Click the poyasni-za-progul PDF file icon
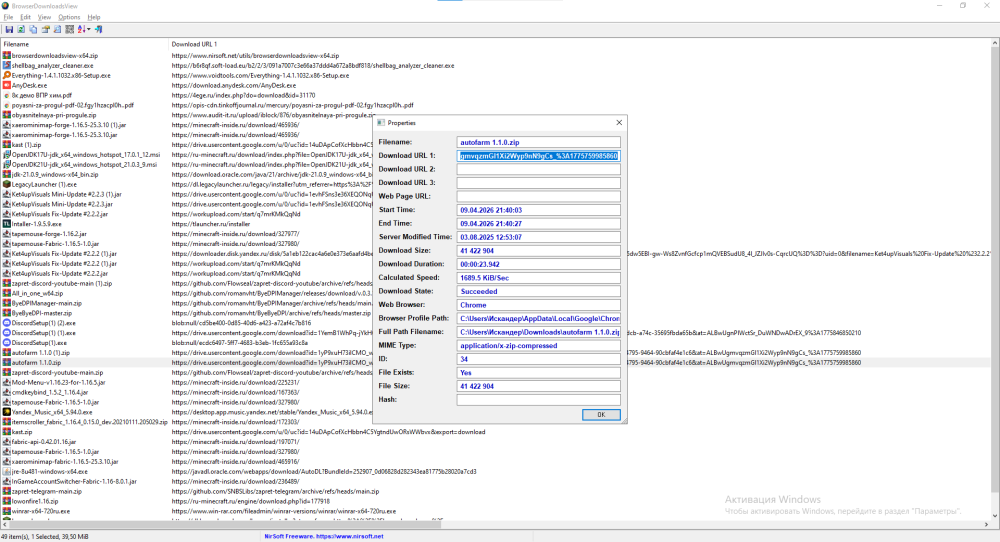1000x542 pixels. (x=6, y=105)
